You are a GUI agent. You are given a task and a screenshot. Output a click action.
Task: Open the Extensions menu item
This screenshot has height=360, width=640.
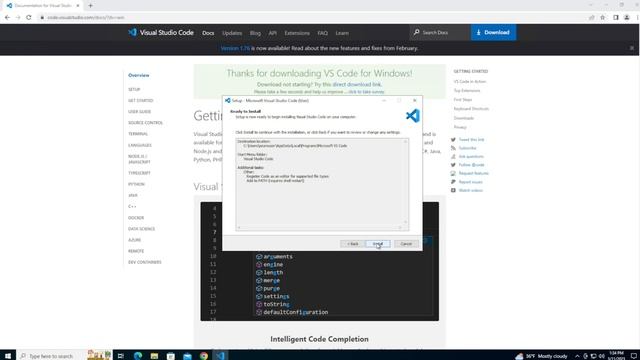[297, 33]
